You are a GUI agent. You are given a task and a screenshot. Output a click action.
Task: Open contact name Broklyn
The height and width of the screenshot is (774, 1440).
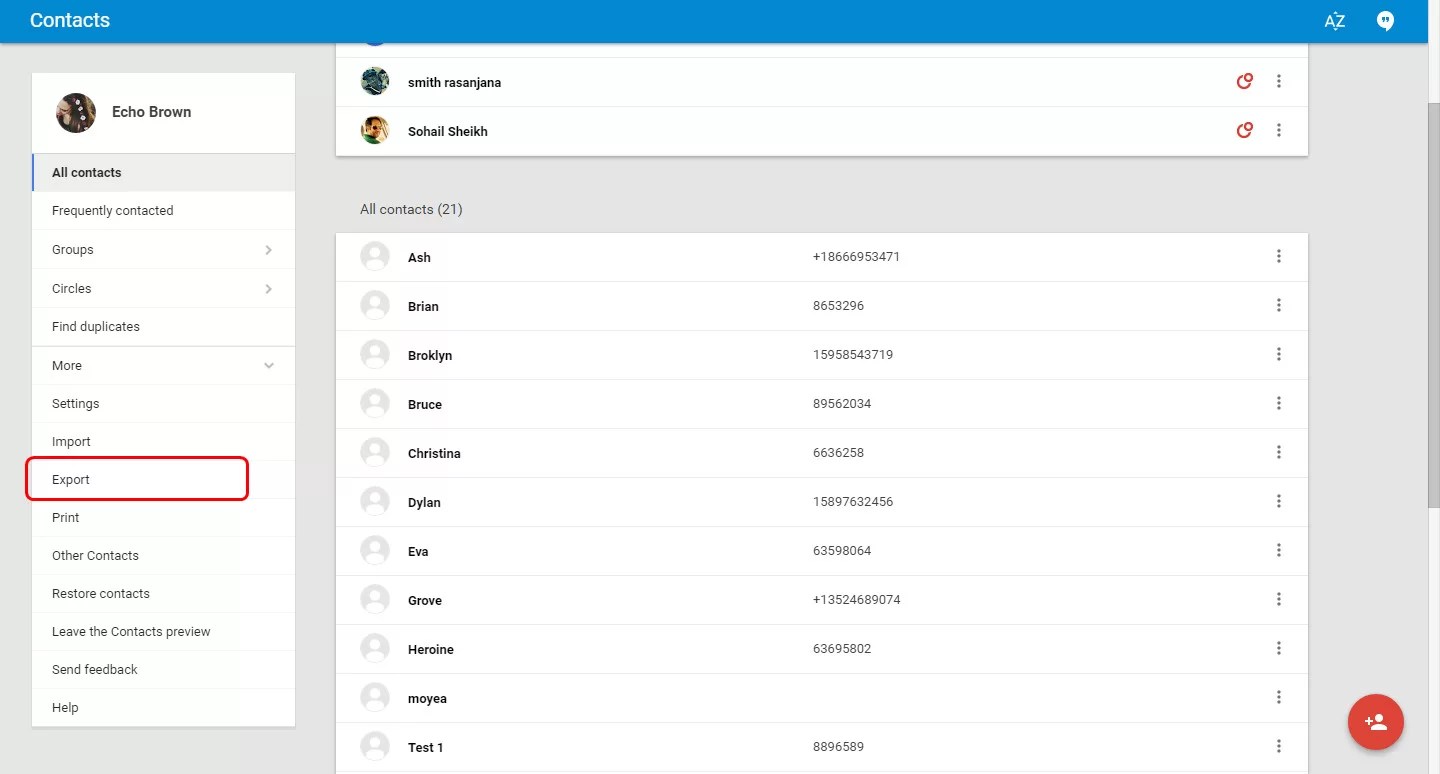click(430, 356)
